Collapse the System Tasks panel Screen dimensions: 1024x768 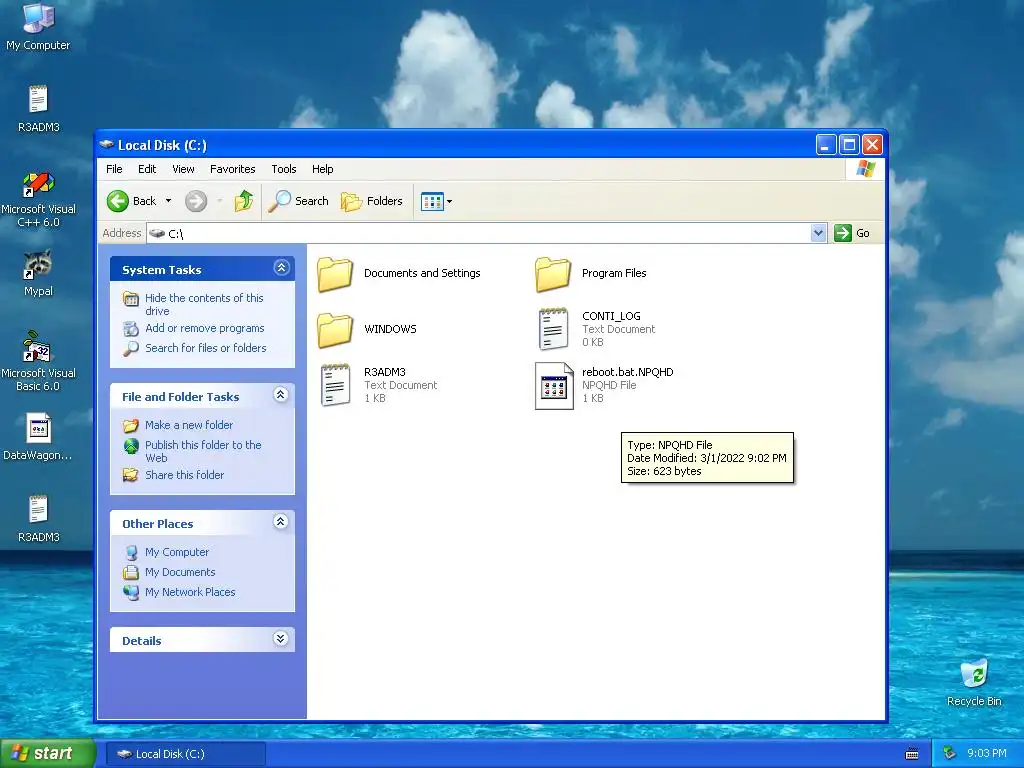click(x=281, y=268)
